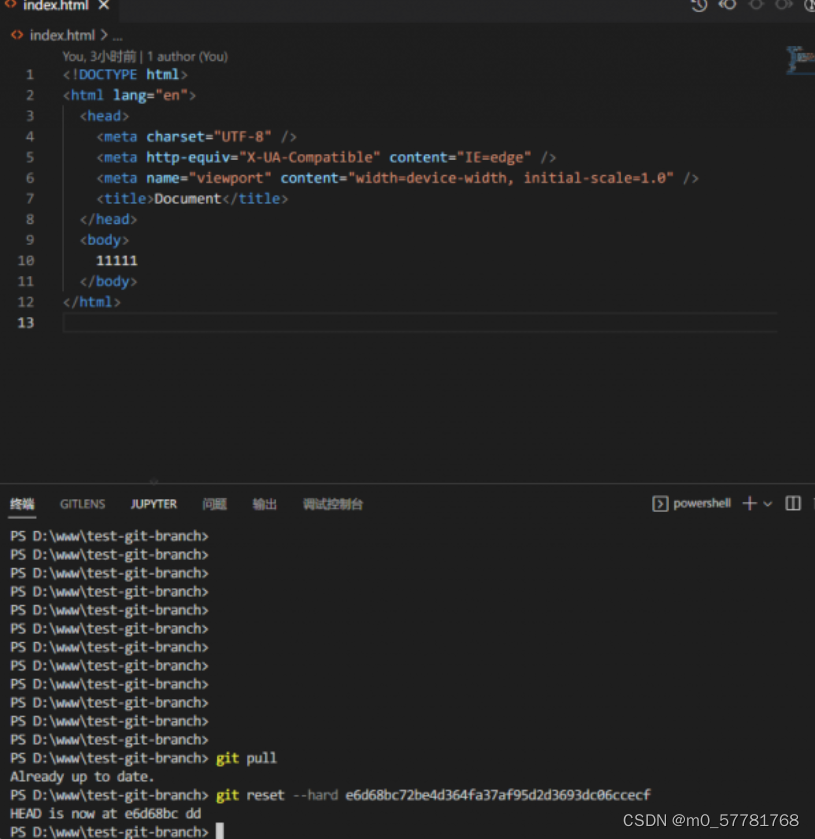
Task: Open the 调试控制台 debug console
Action: coord(333,503)
